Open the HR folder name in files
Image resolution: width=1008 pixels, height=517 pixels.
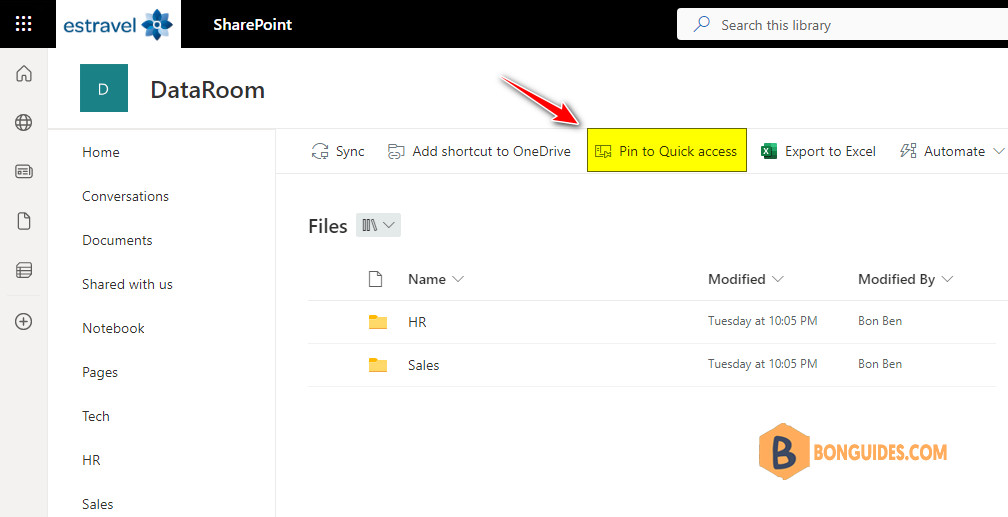pyautogui.click(x=417, y=322)
